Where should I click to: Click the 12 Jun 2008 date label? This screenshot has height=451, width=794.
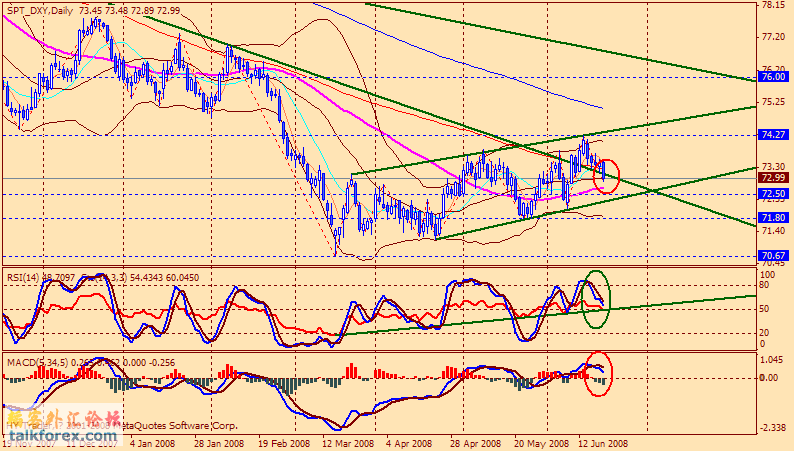tap(603, 443)
